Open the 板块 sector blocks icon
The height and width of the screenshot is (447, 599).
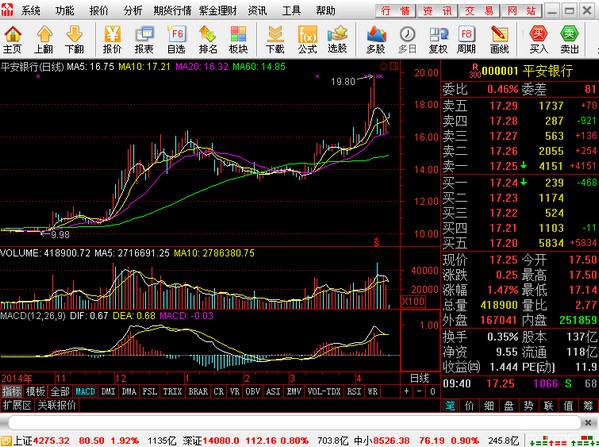(x=238, y=39)
